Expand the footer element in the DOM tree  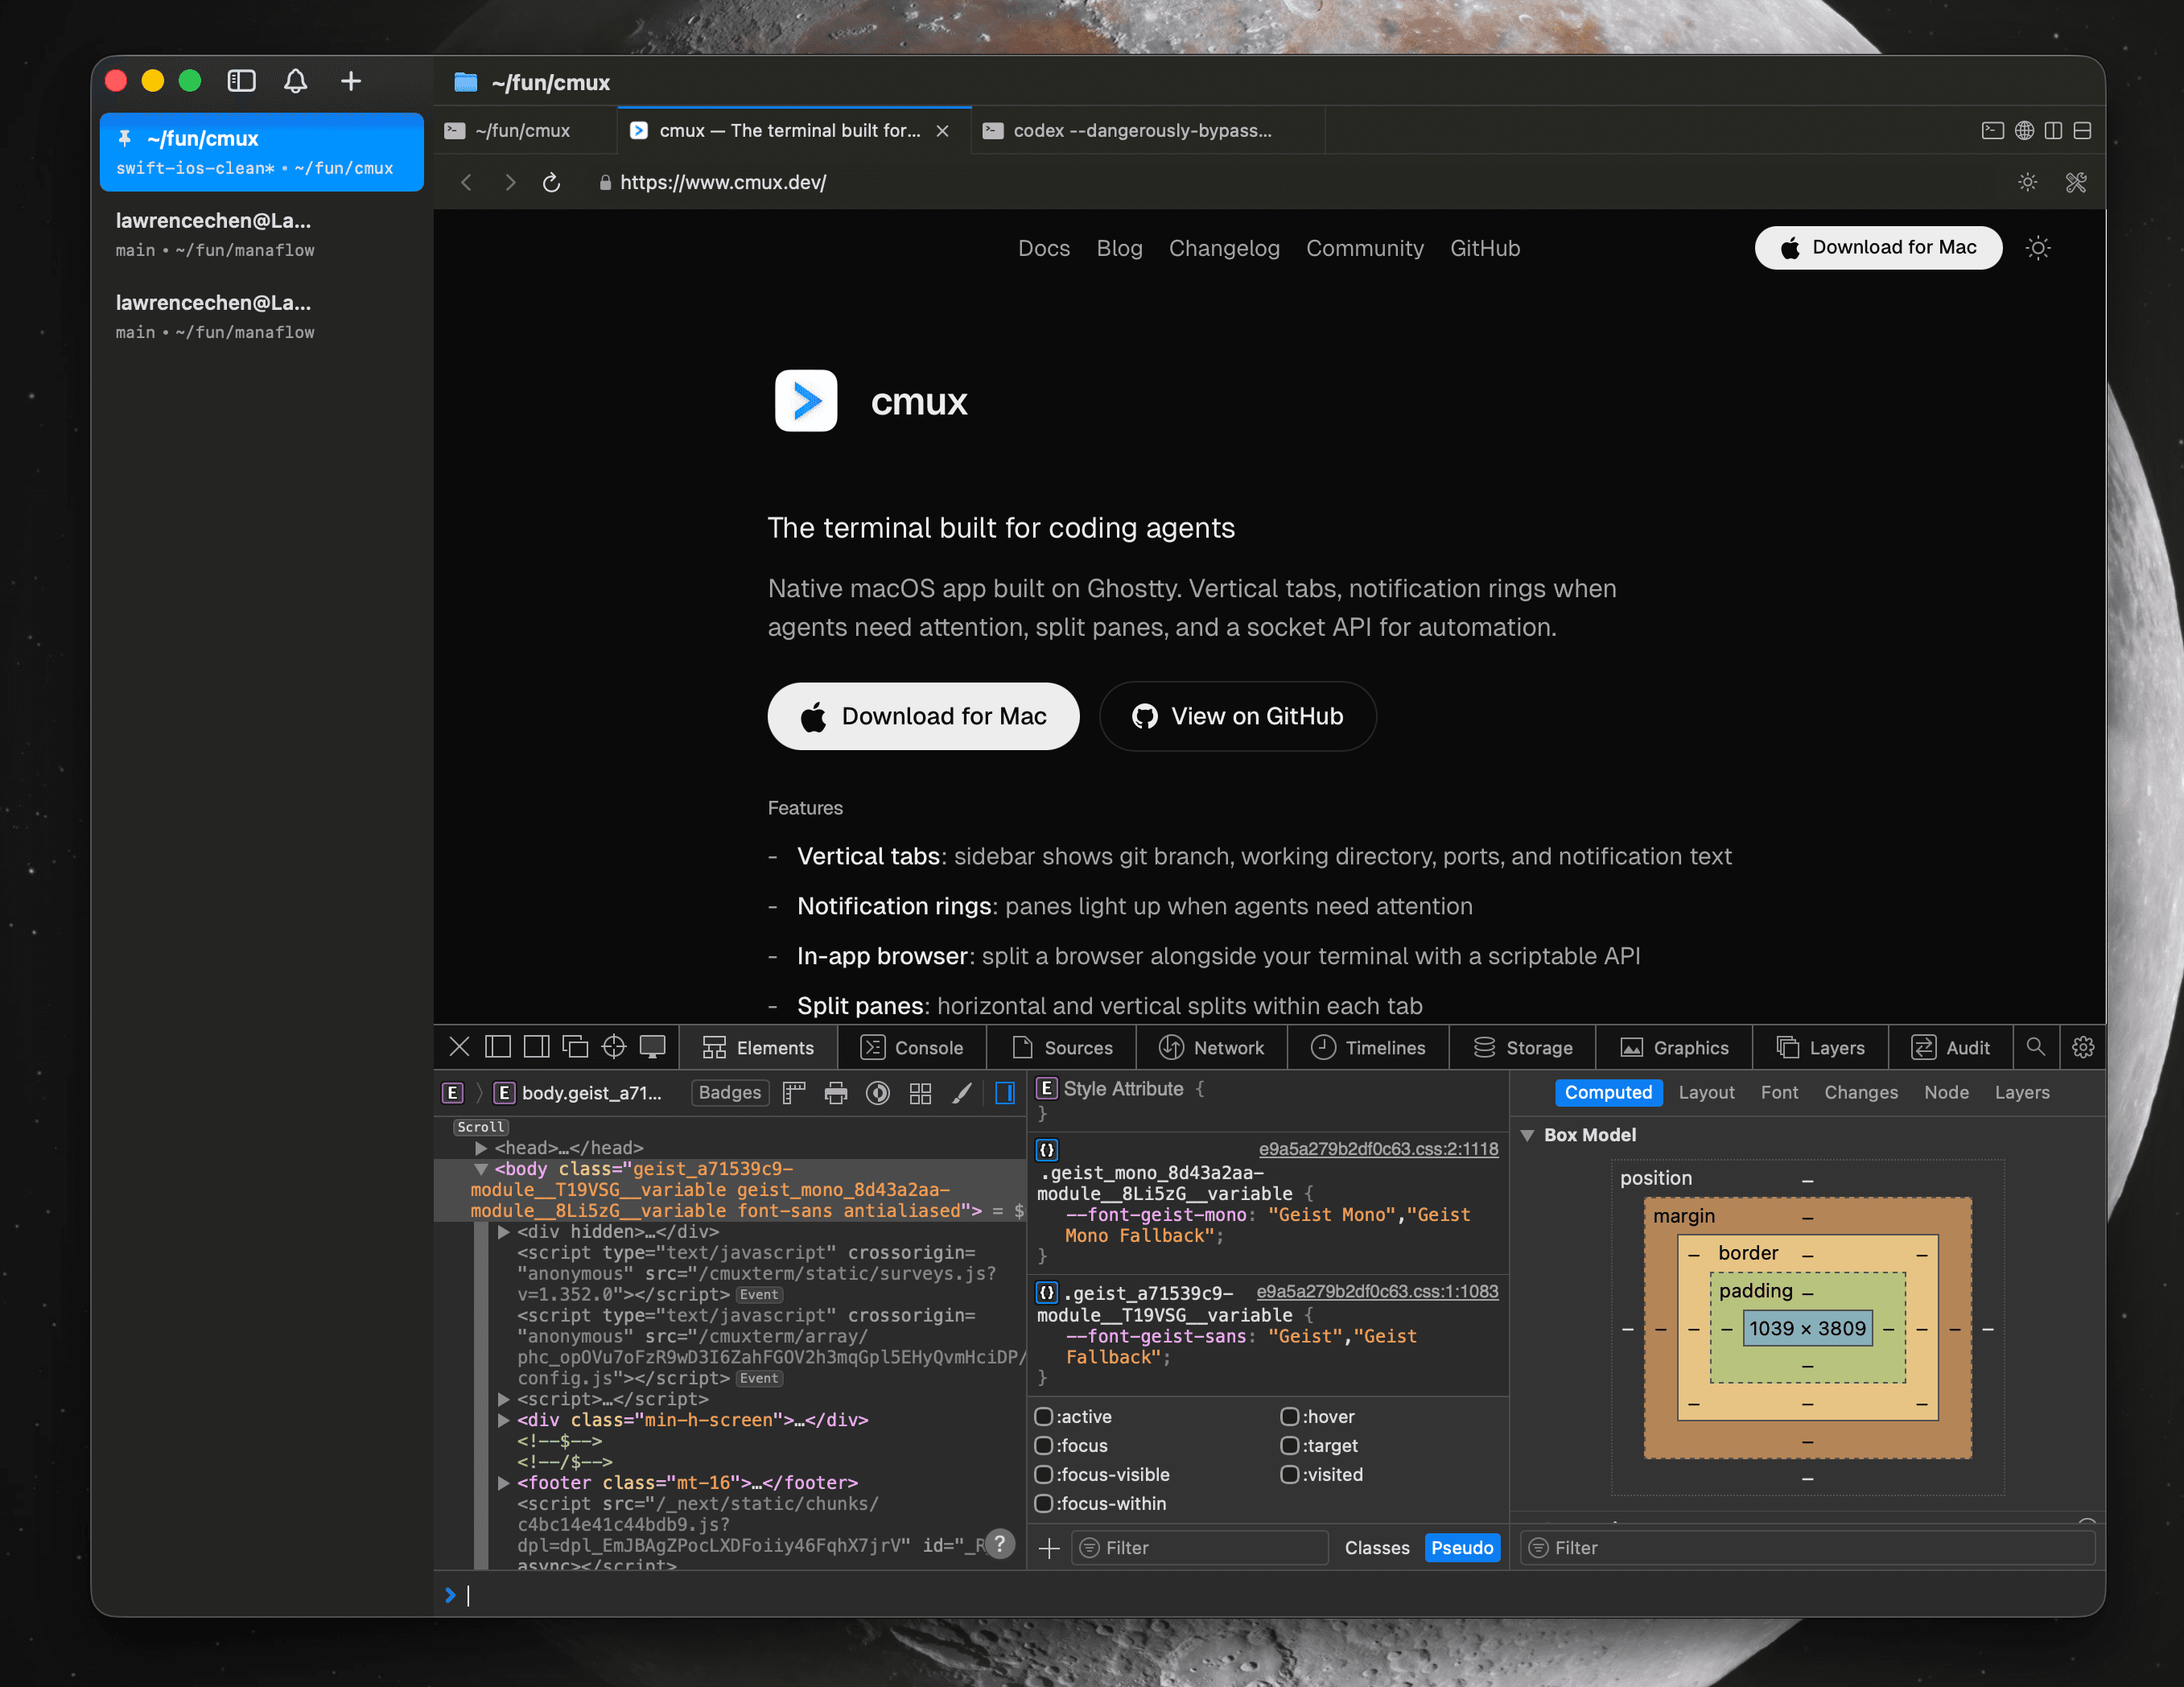click(x=503, y=1483)
